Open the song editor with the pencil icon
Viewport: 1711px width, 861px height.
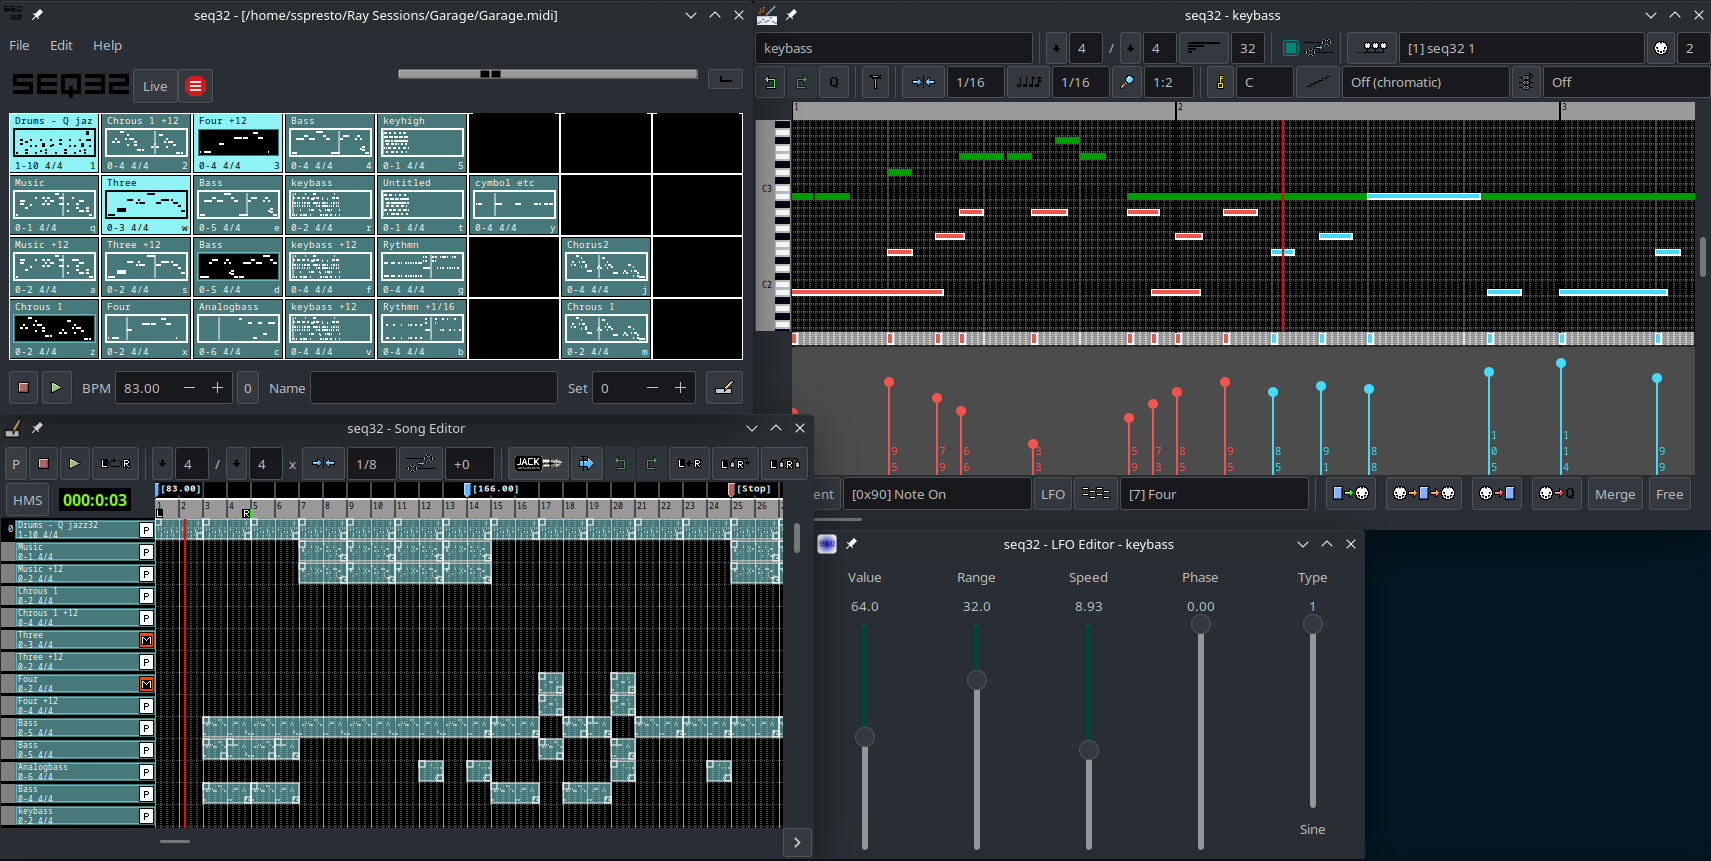[x=724, y=388]
